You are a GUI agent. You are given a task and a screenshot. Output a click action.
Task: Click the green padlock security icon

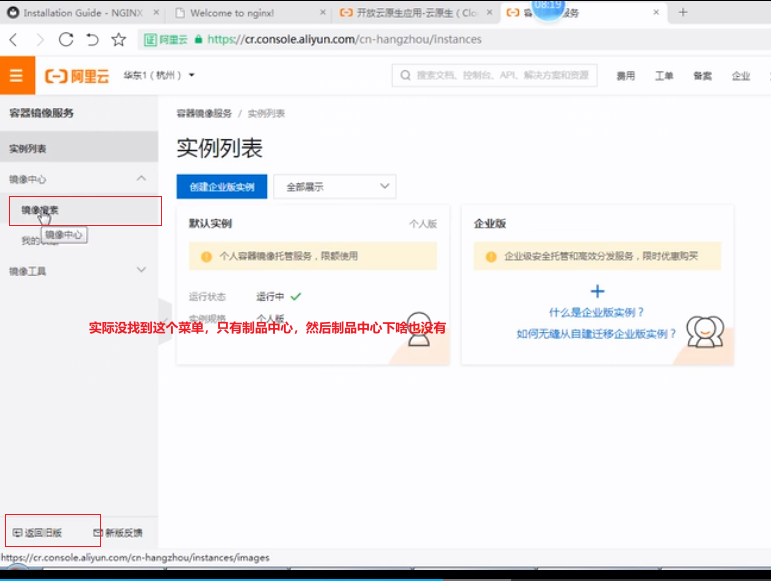(198, 39)
